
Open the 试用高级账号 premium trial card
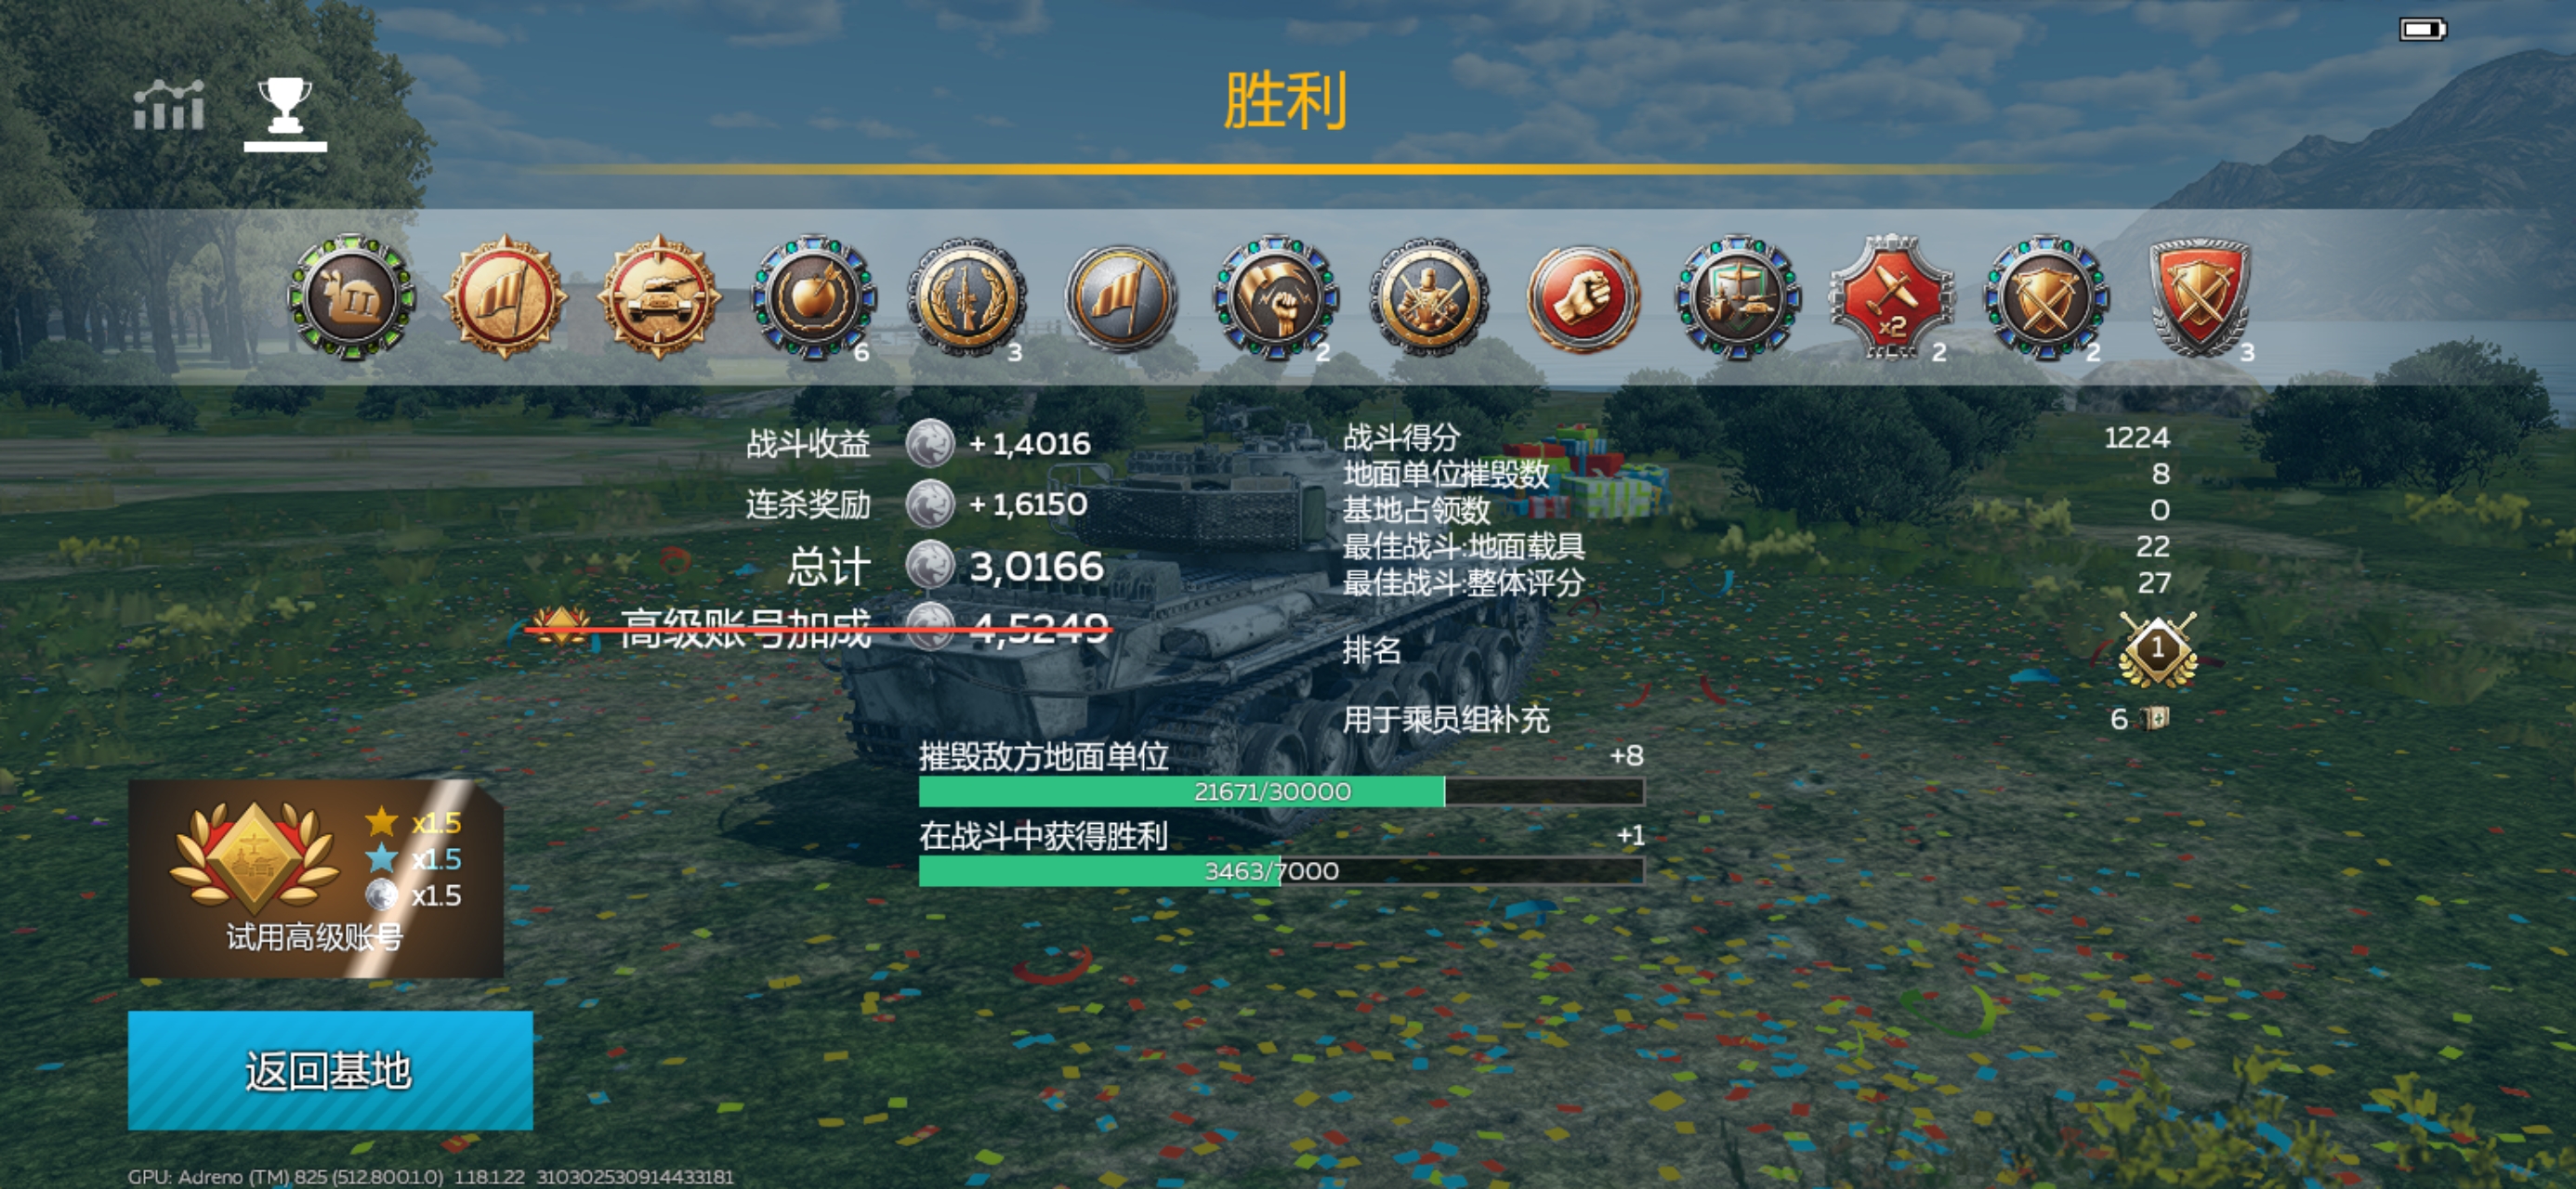316,878
